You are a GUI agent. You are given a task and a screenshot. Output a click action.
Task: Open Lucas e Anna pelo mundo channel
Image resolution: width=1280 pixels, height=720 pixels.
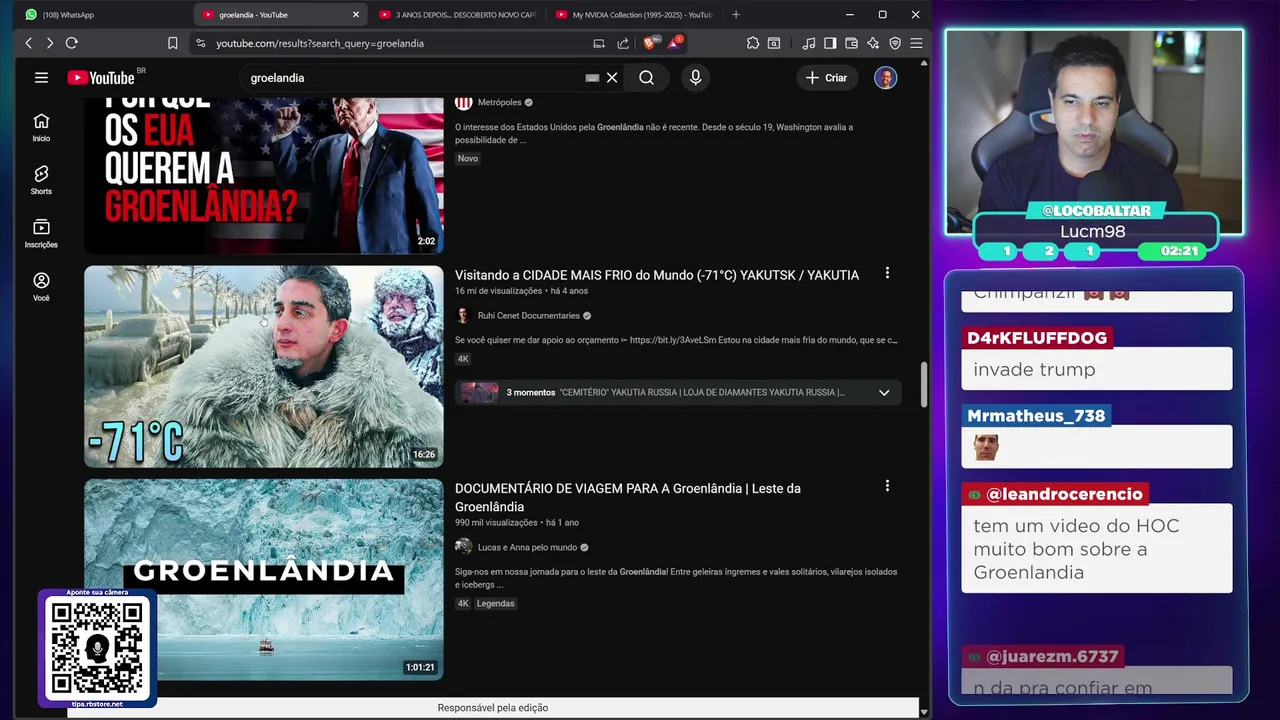527,547
